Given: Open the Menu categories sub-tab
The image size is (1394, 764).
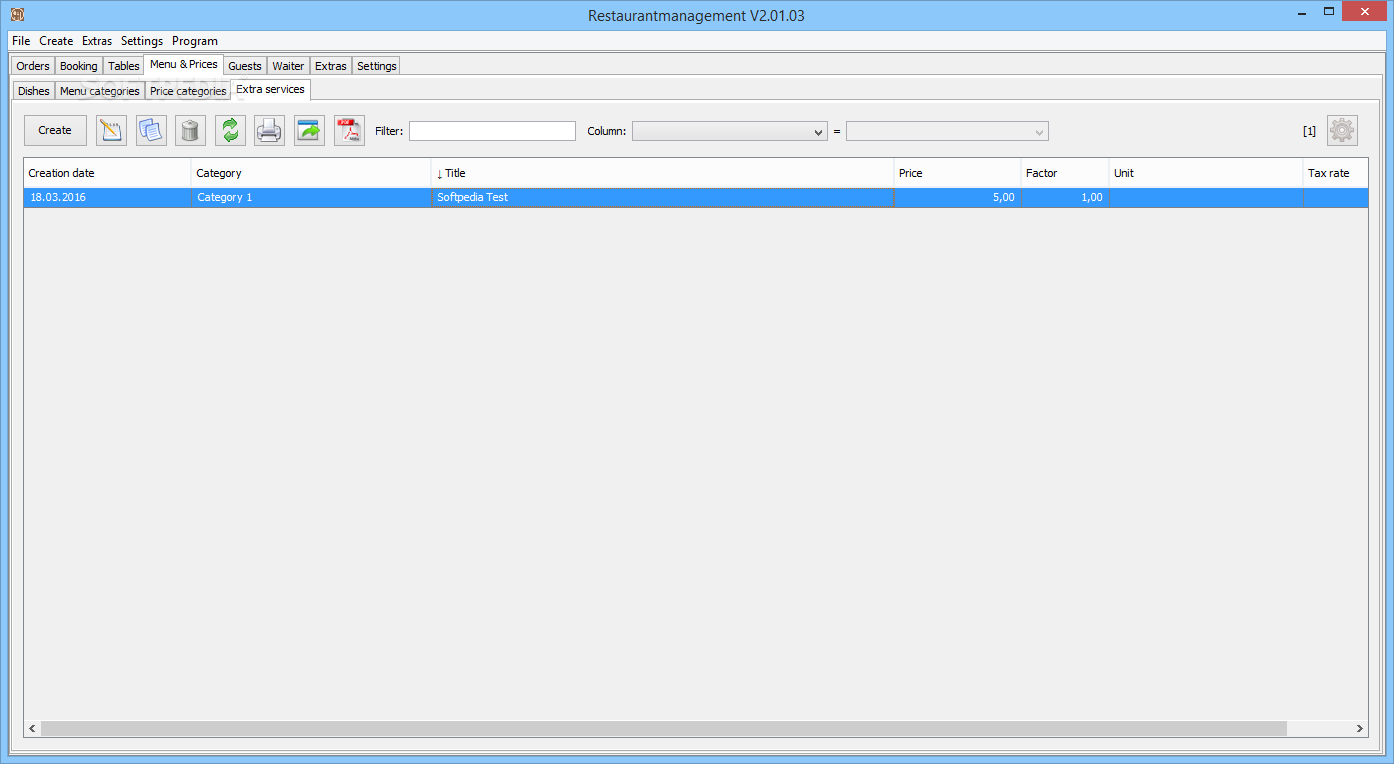Looking at the screenshot, I should tap(100, 91).
